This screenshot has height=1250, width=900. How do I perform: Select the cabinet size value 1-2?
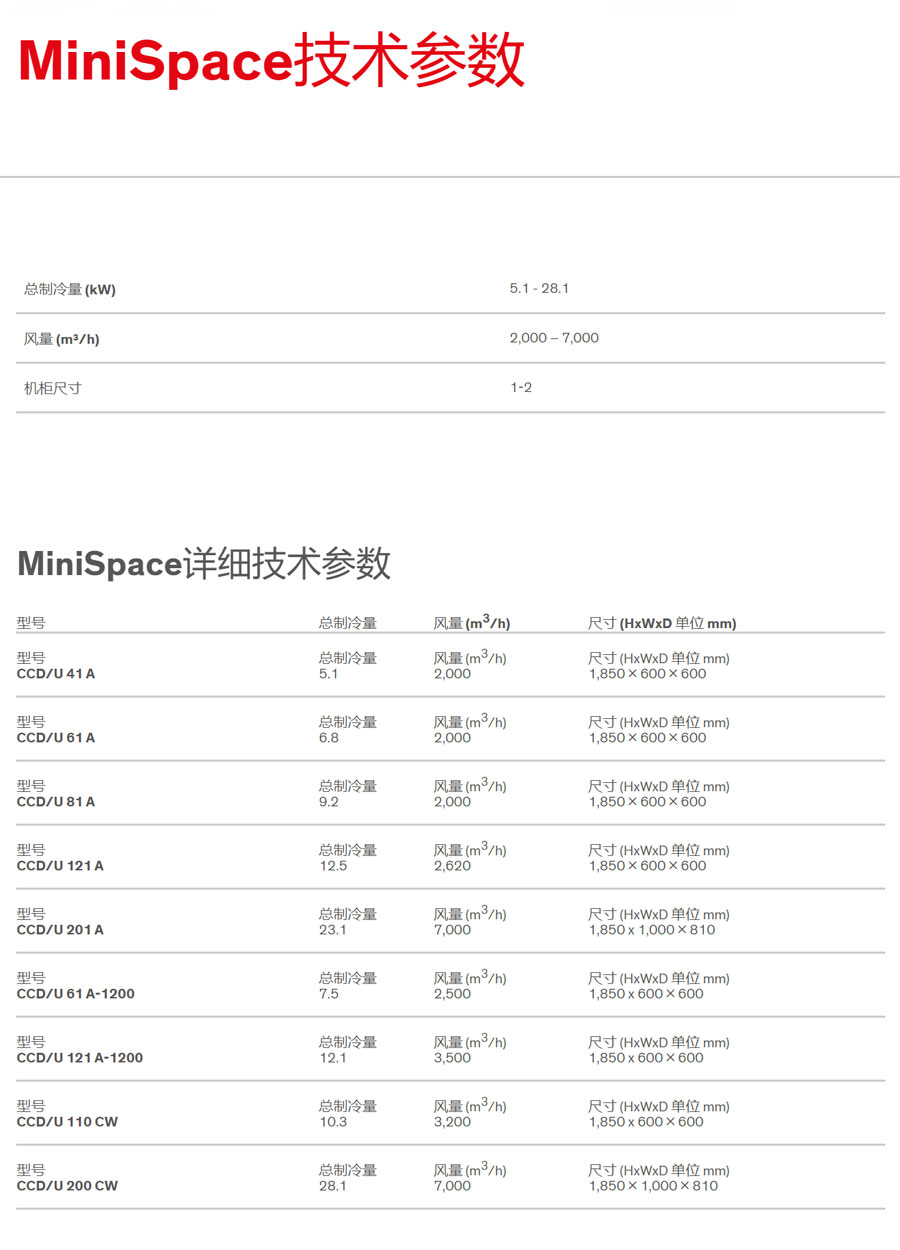[520, 387]
